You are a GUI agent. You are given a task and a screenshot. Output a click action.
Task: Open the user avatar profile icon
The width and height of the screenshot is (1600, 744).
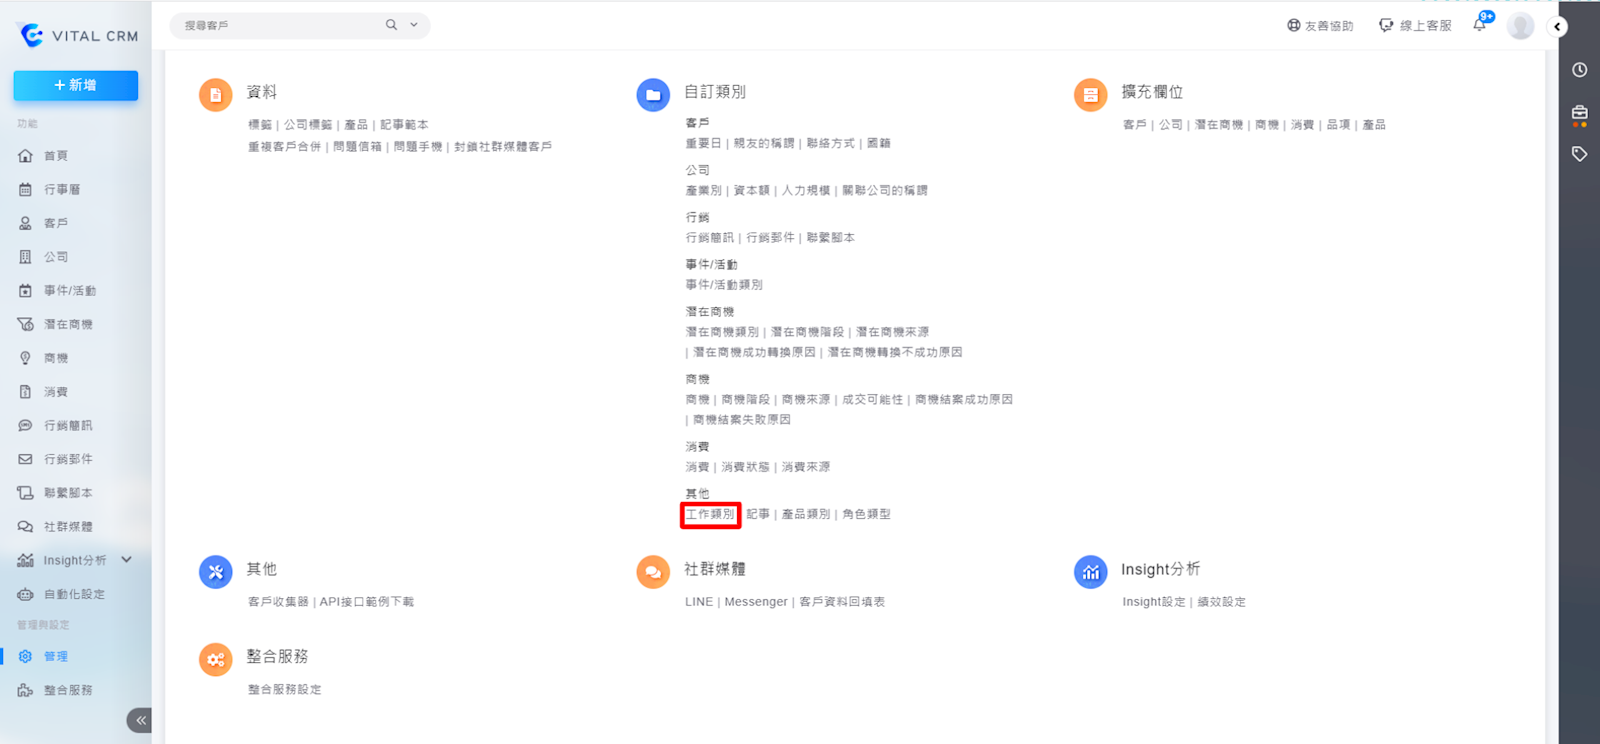pos(1520,26)
